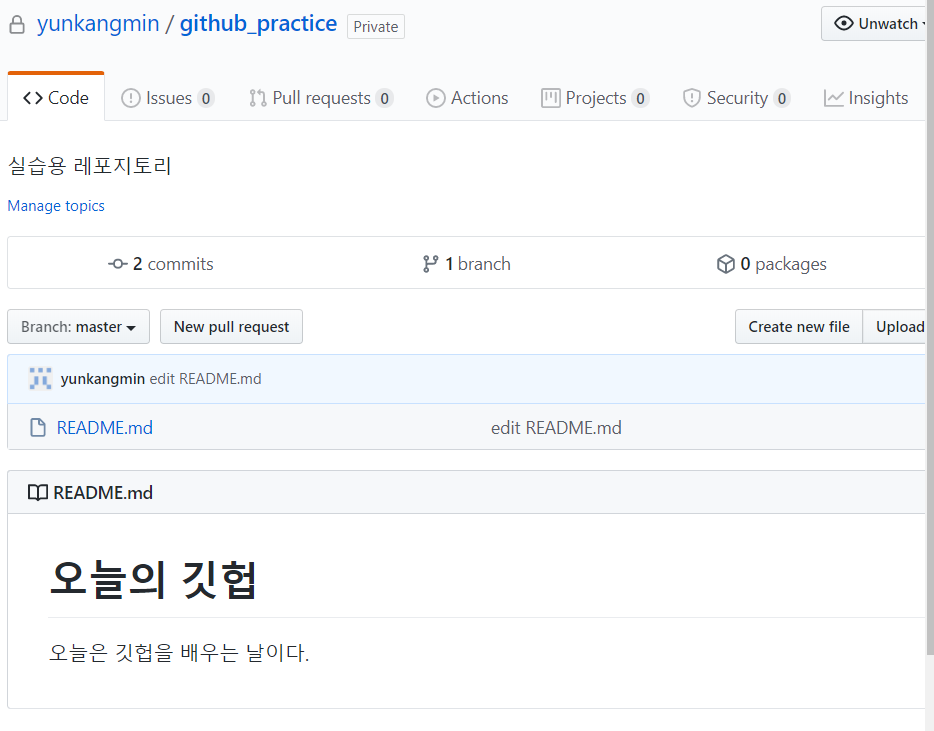Click the README.md panel header title
The image size is (934, 731).
click(103, 493)
